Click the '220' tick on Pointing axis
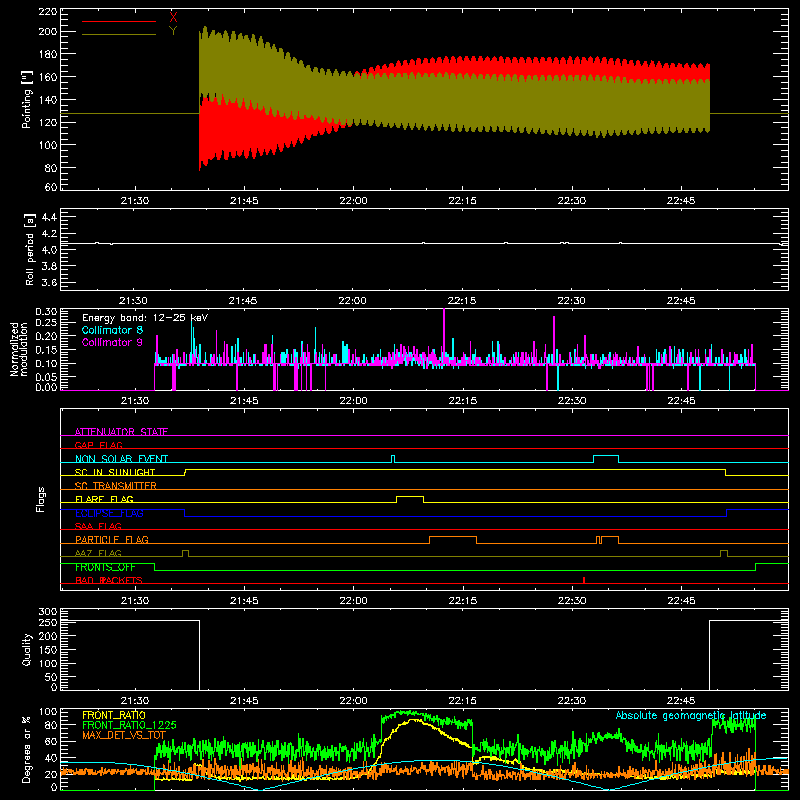 pos(47,12)
